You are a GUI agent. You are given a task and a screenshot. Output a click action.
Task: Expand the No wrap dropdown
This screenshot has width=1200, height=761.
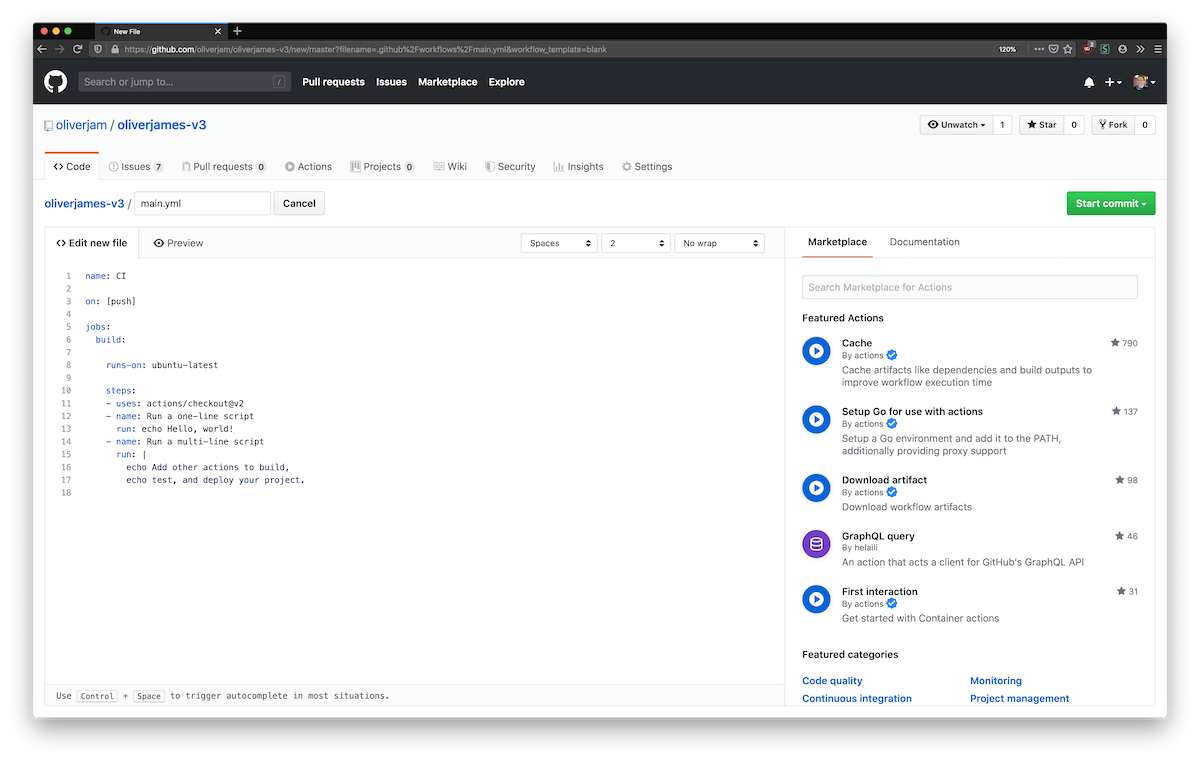tap(719, 243)
